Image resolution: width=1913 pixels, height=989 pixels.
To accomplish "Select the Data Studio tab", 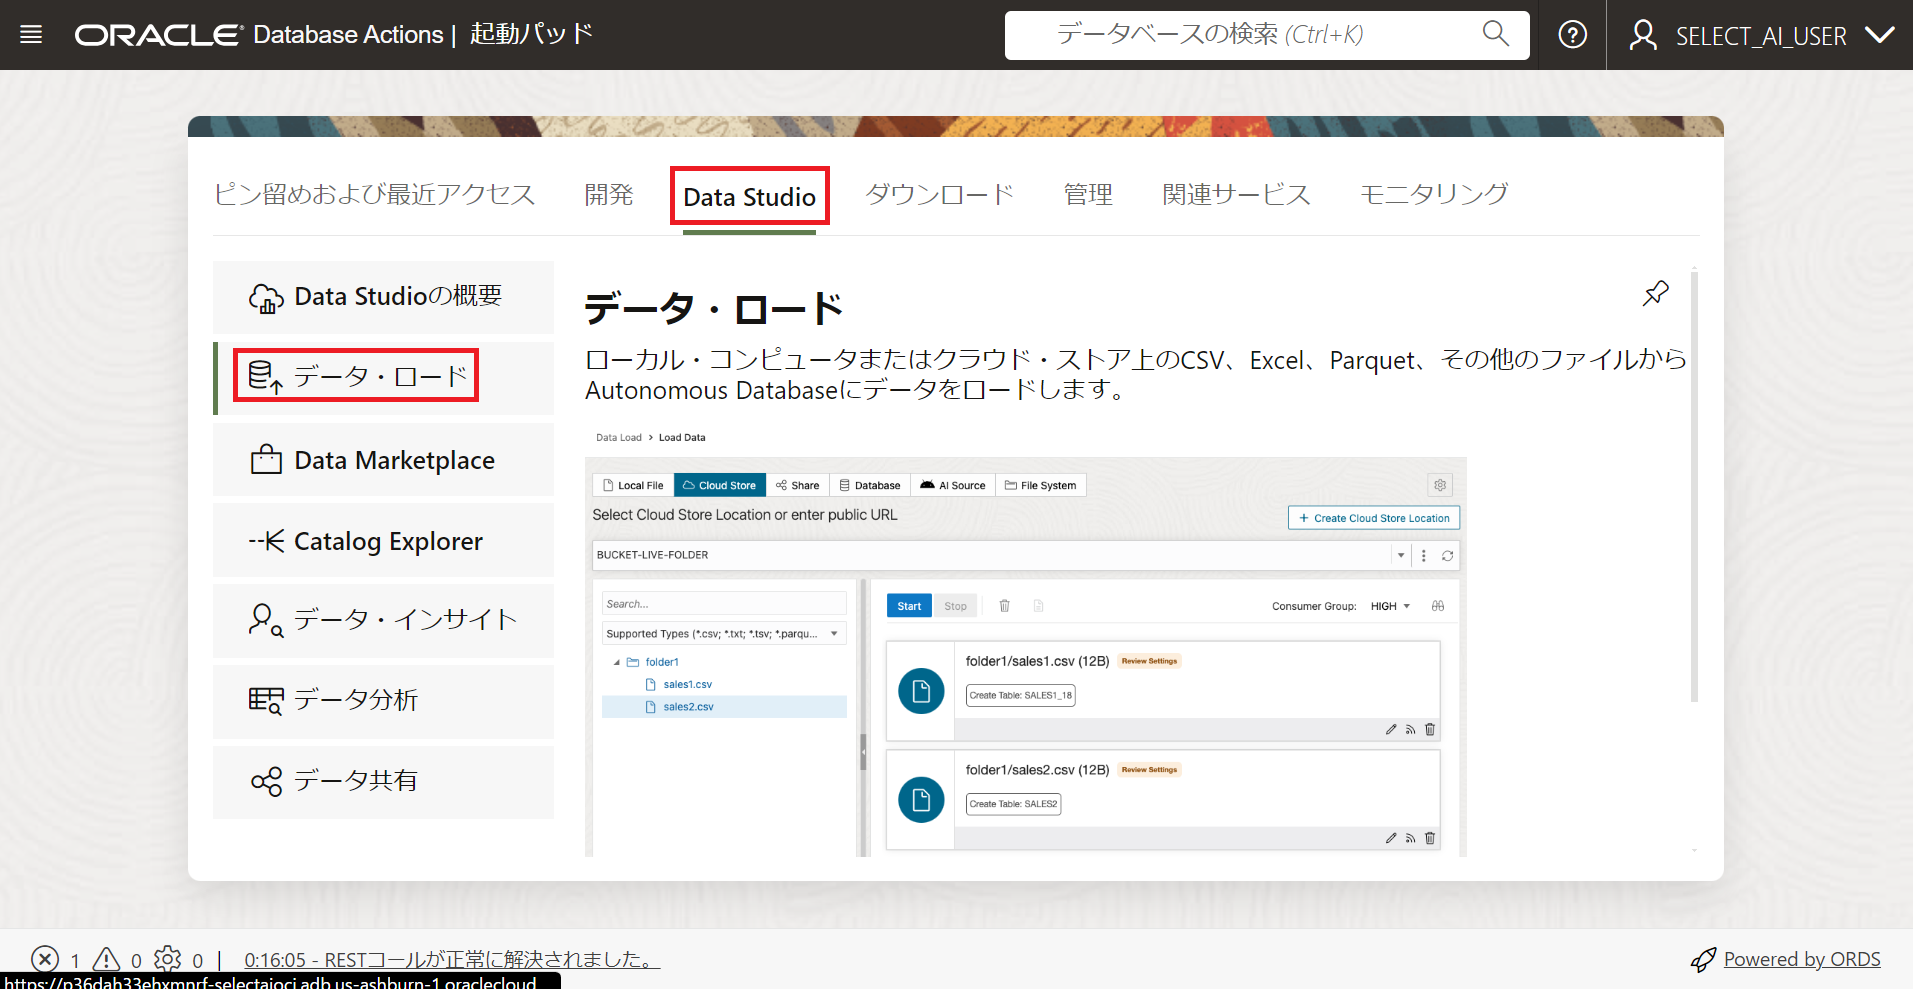I will point(749,197).
